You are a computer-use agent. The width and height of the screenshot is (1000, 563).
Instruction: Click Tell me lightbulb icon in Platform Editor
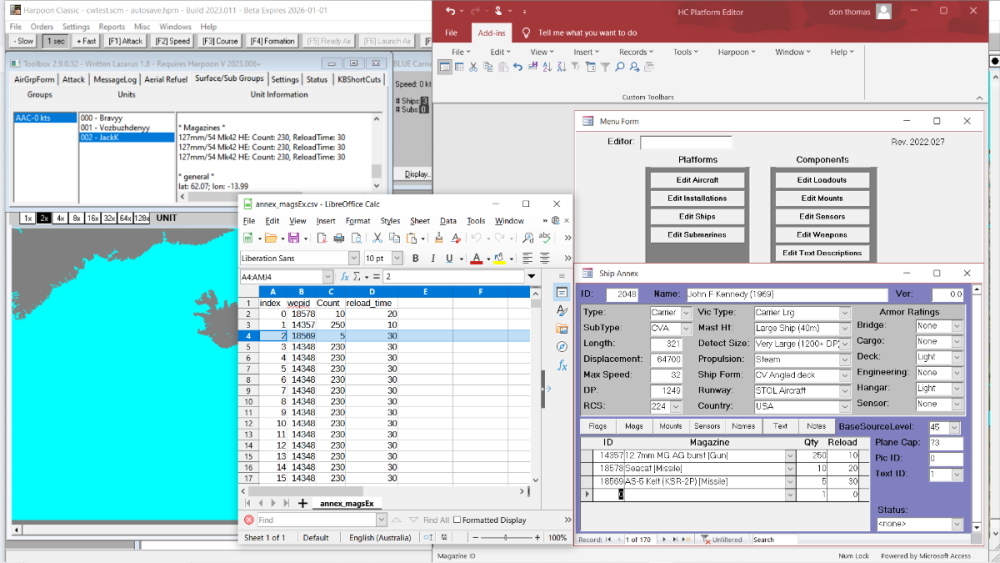coord(526,33)
